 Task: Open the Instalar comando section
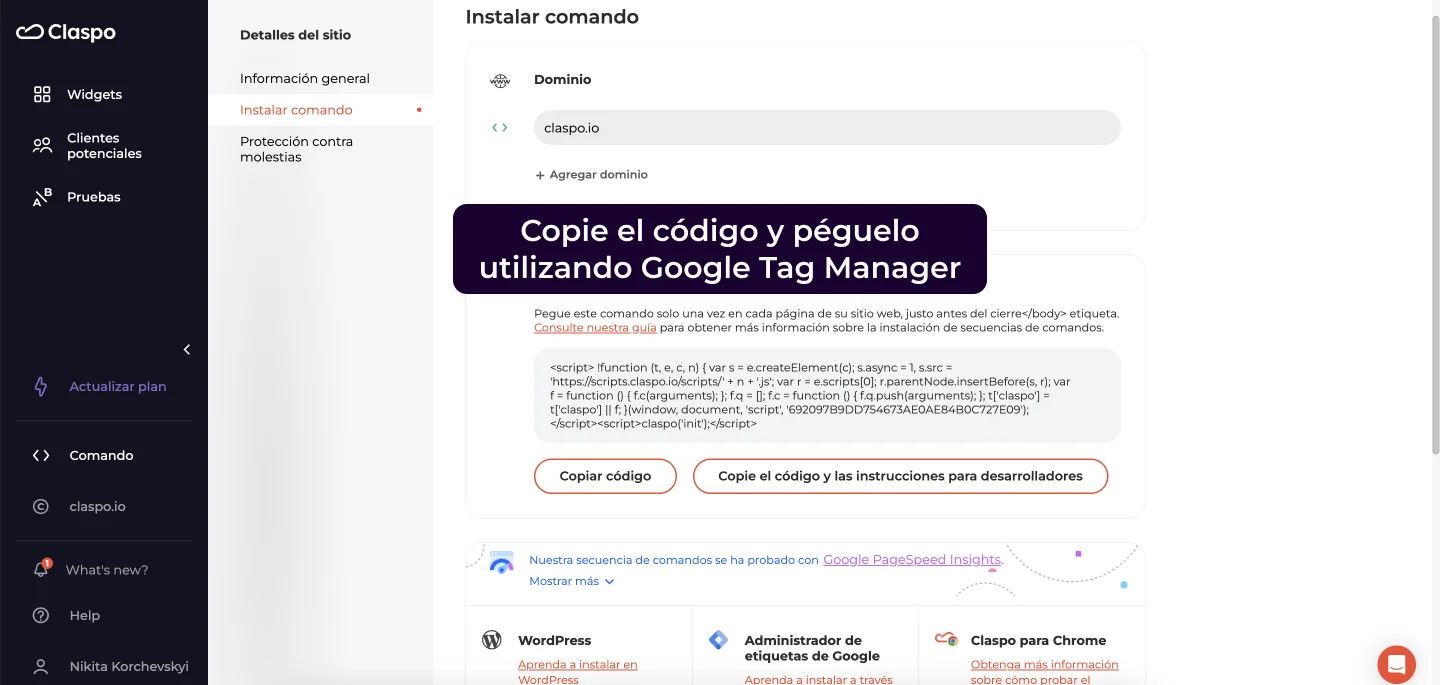click(296, 110)
